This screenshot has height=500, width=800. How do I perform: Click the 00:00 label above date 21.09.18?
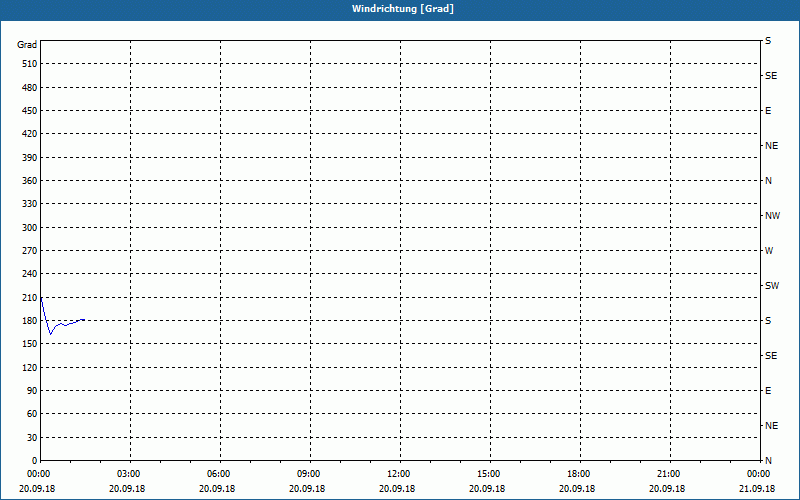click(x=758, y=474)
